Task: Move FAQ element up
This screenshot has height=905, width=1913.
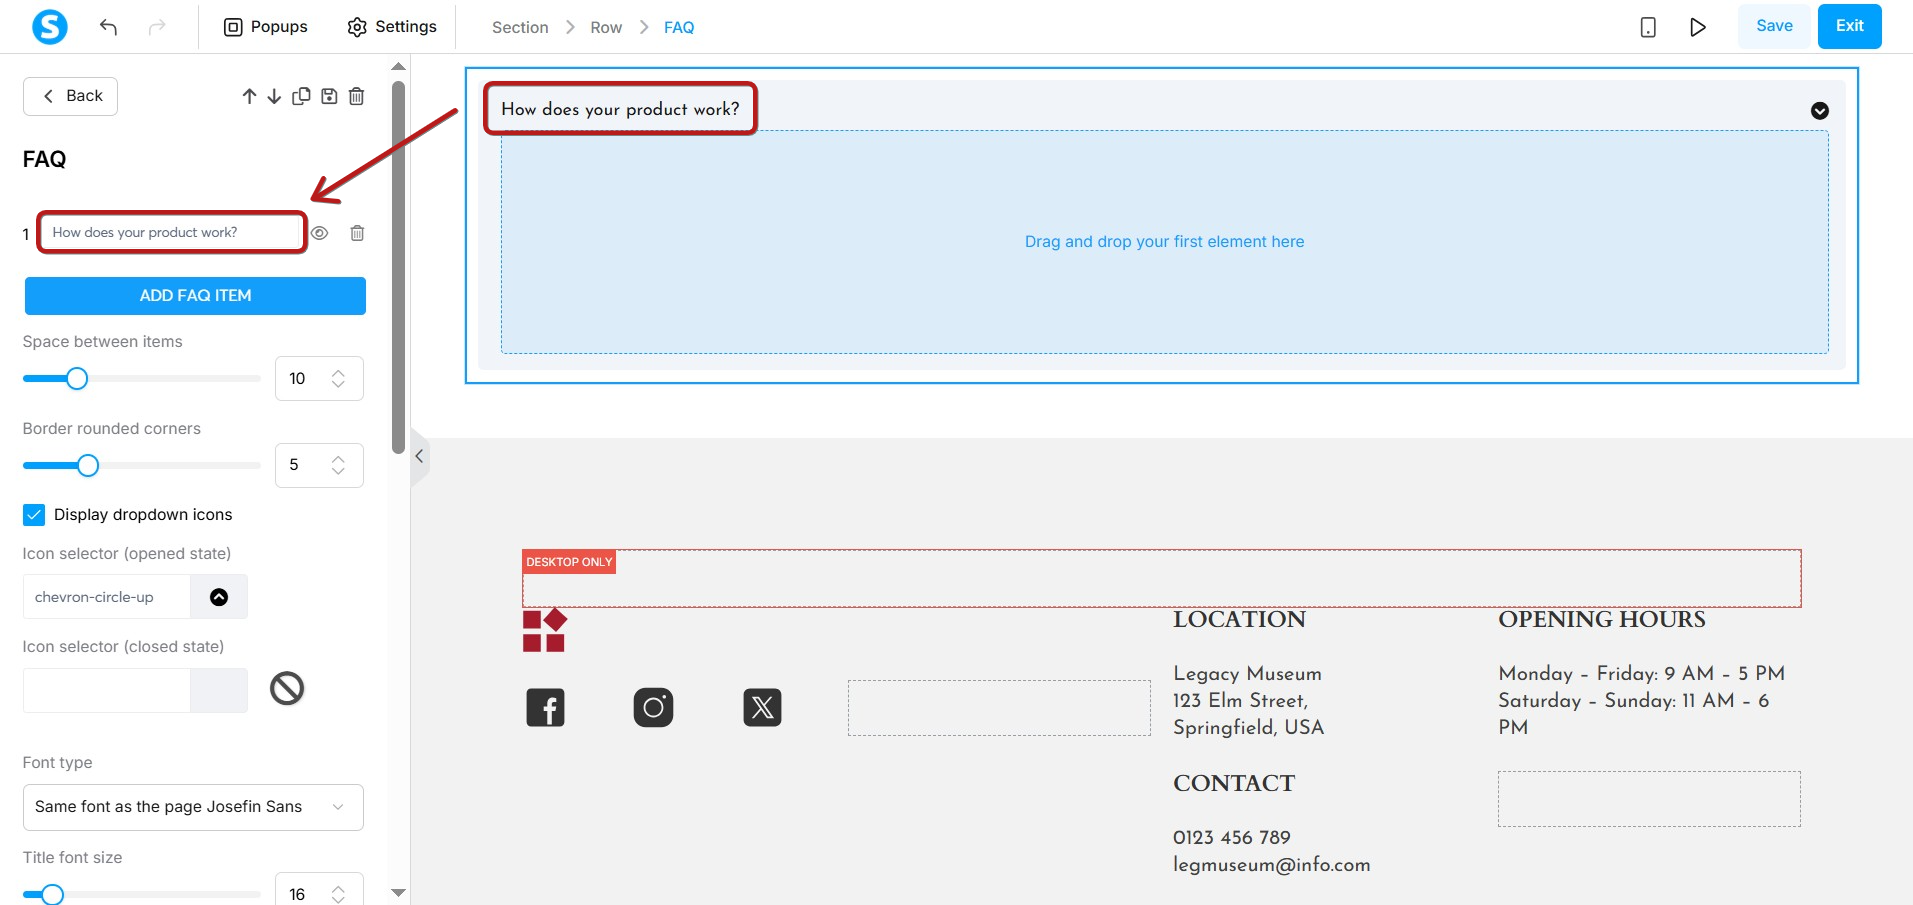Action: click(x=249, y=96)
